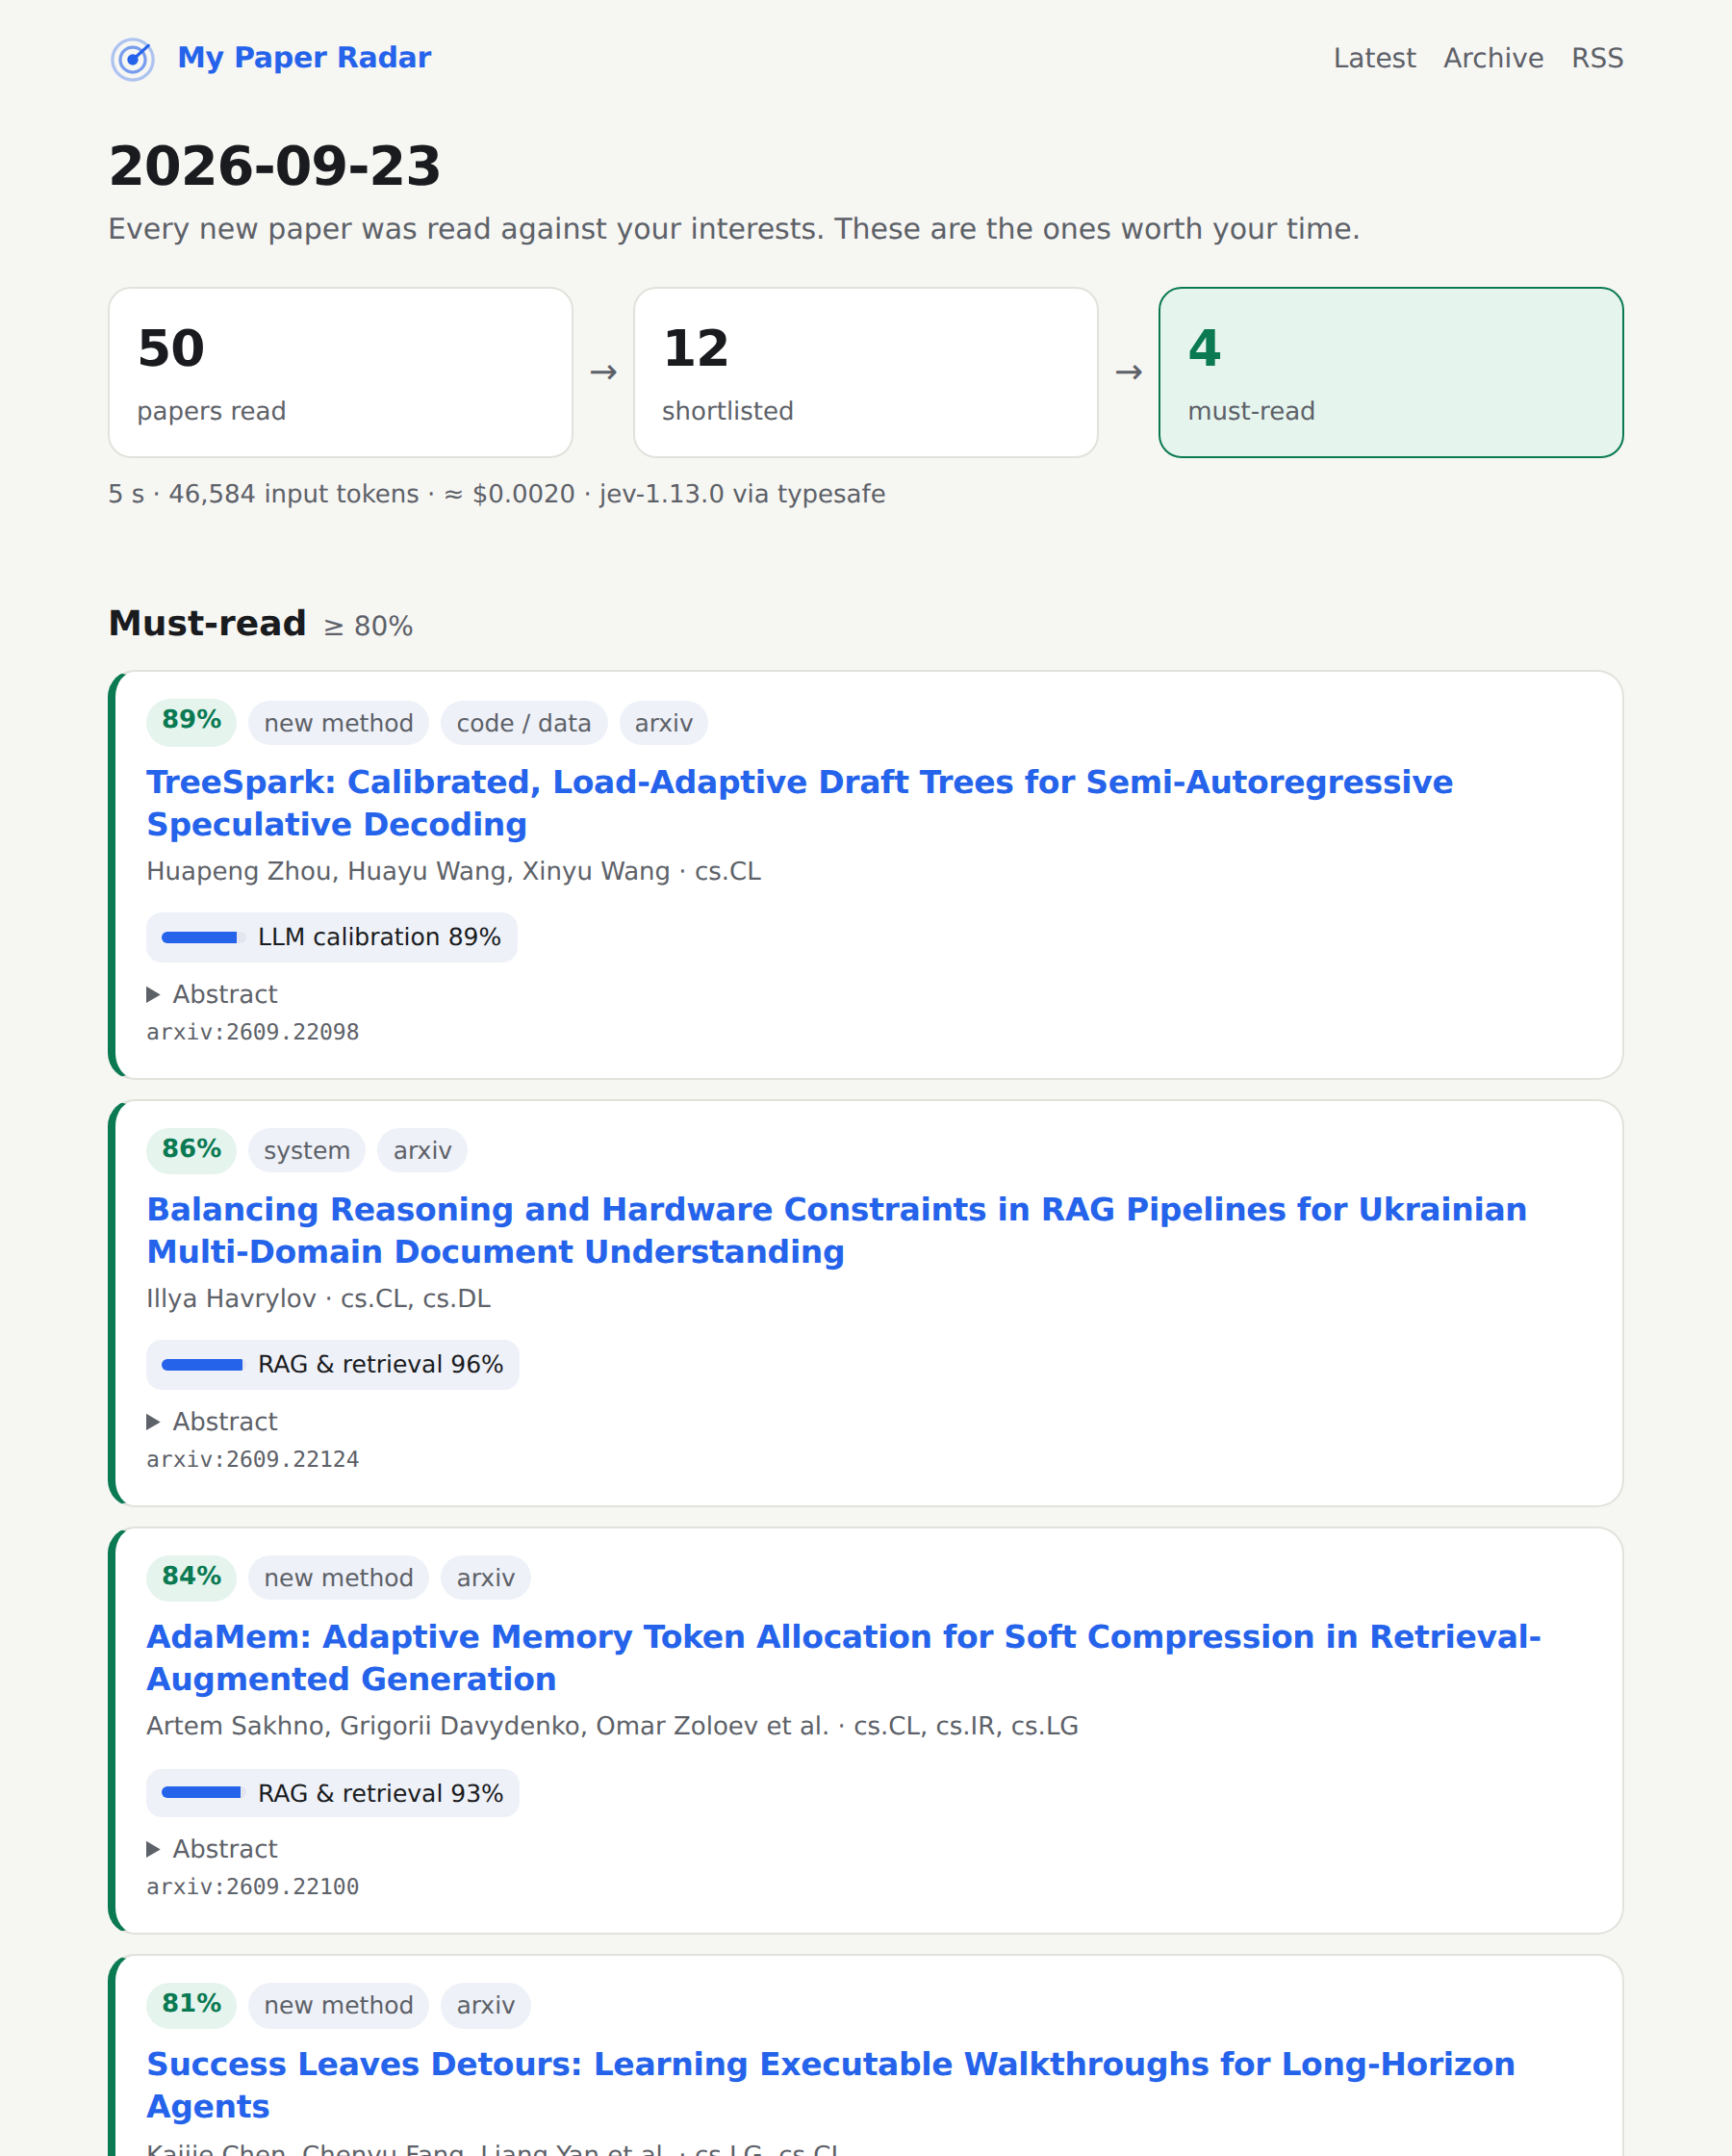Open the Balancing Reasoning RAG Pipelines paper
This screenshot has height=2156, width=1732.
pyautogui.click(x=836, y=1230)
